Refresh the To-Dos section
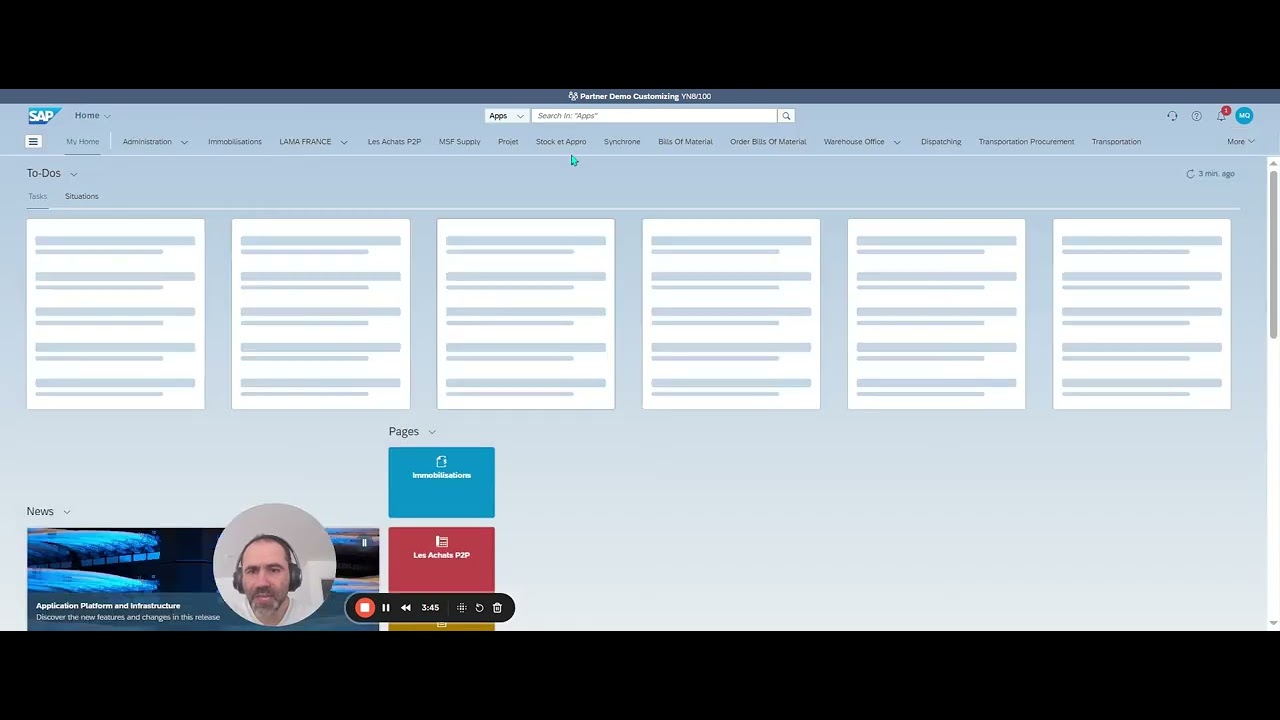Viewport: 1280px width, 720px height. 1190,174
